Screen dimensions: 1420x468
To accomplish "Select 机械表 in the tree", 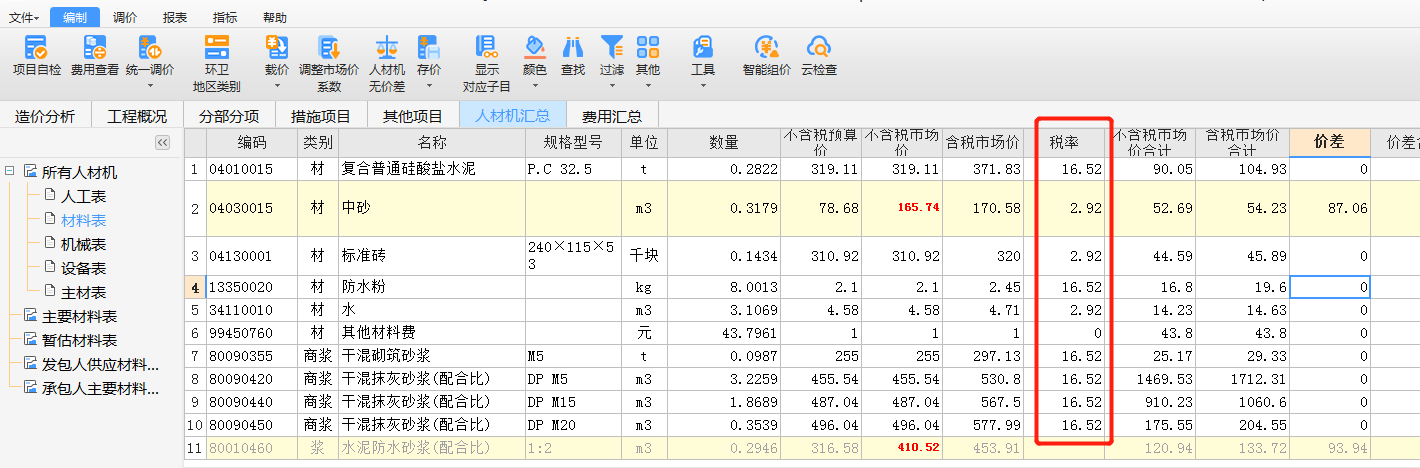I will tap(84, 244).
